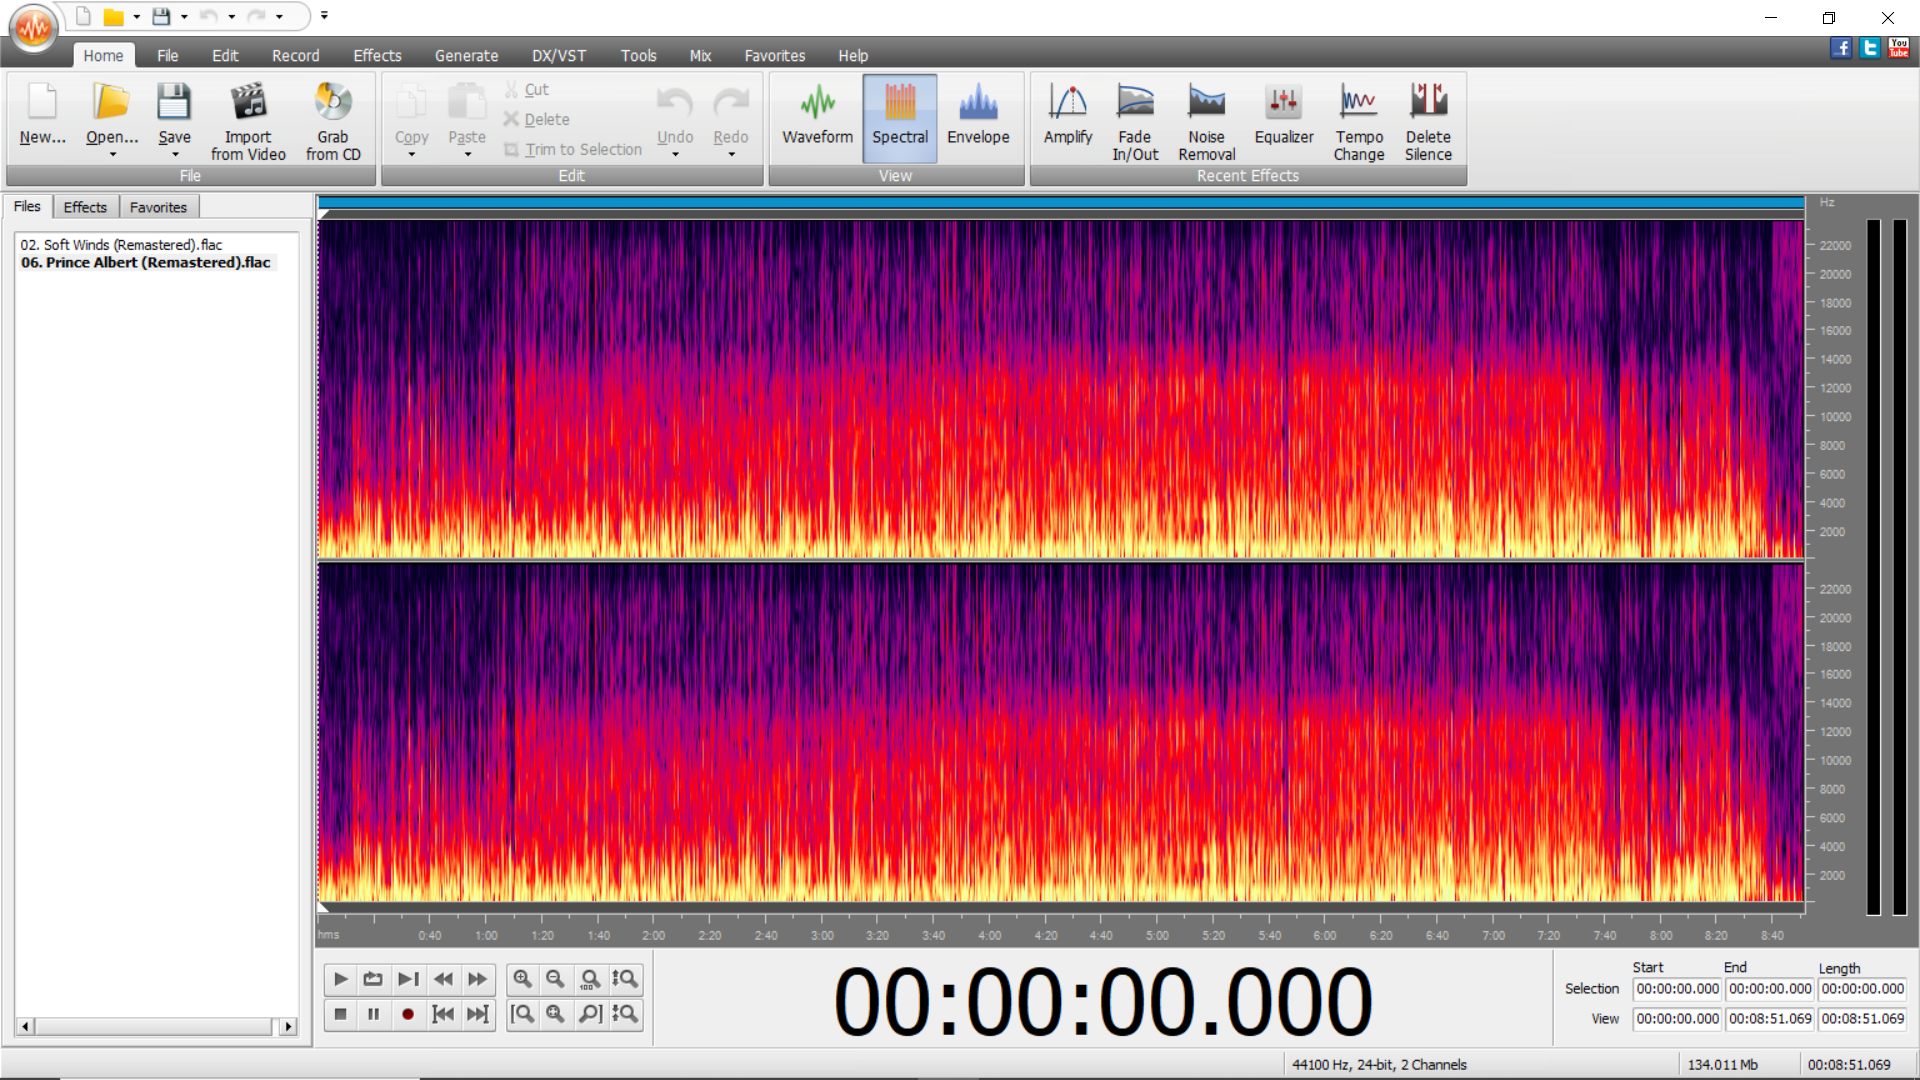1920x1080 pixels.
Task: Click the zoom in horizontally magnifier
Action: coord(522,979)
